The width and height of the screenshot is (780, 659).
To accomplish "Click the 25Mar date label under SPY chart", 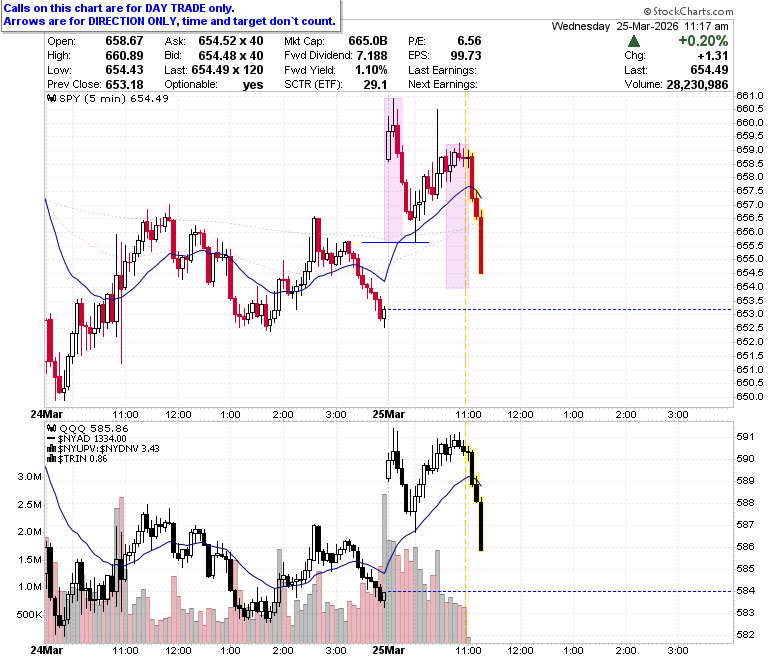I will 388,414.
